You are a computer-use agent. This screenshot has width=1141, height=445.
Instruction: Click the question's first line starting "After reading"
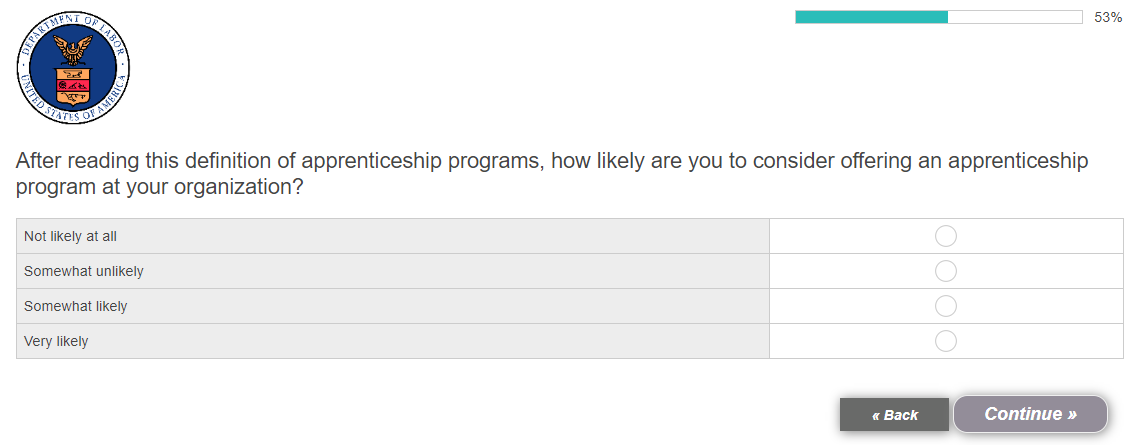pos(552,161)
